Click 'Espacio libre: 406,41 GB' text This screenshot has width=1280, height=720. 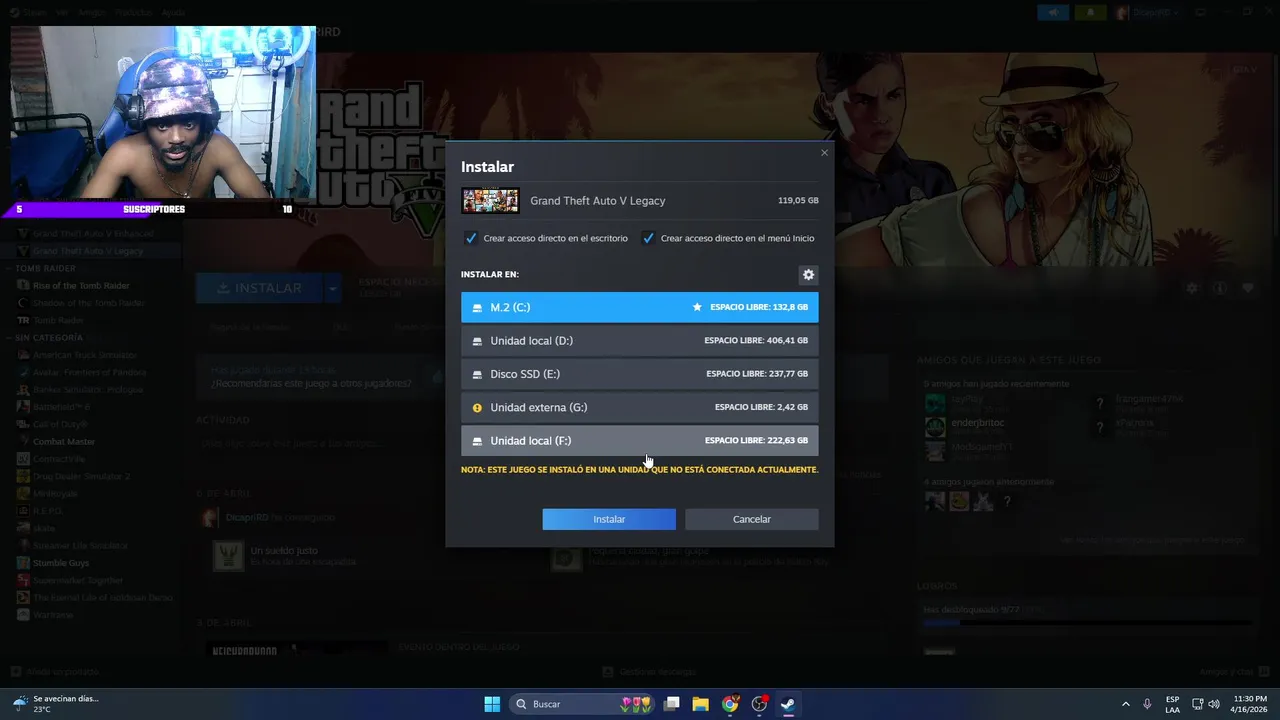point(756,341)
